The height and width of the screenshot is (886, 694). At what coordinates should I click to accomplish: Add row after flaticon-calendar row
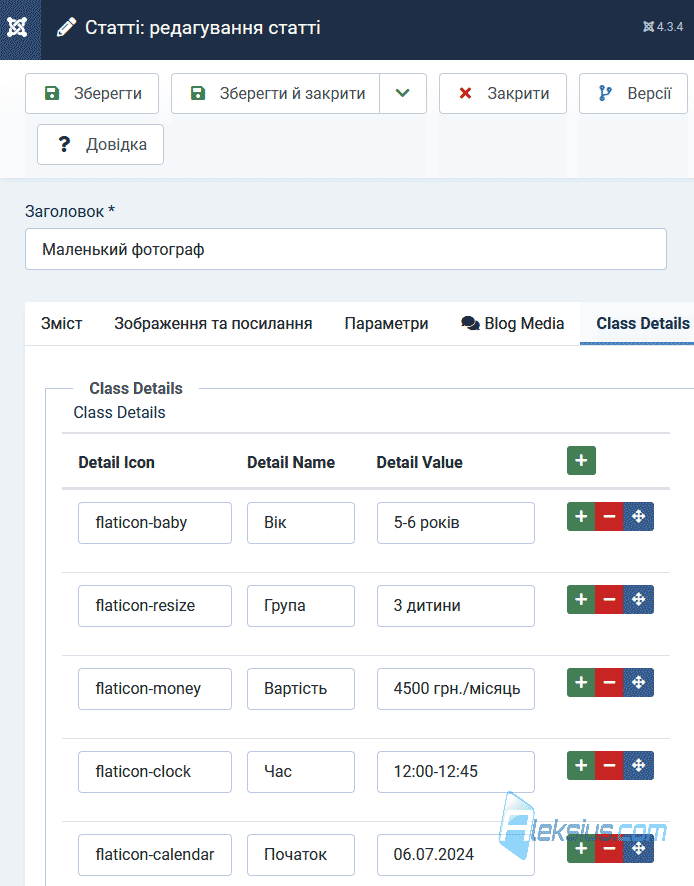(x=581, y=849)
